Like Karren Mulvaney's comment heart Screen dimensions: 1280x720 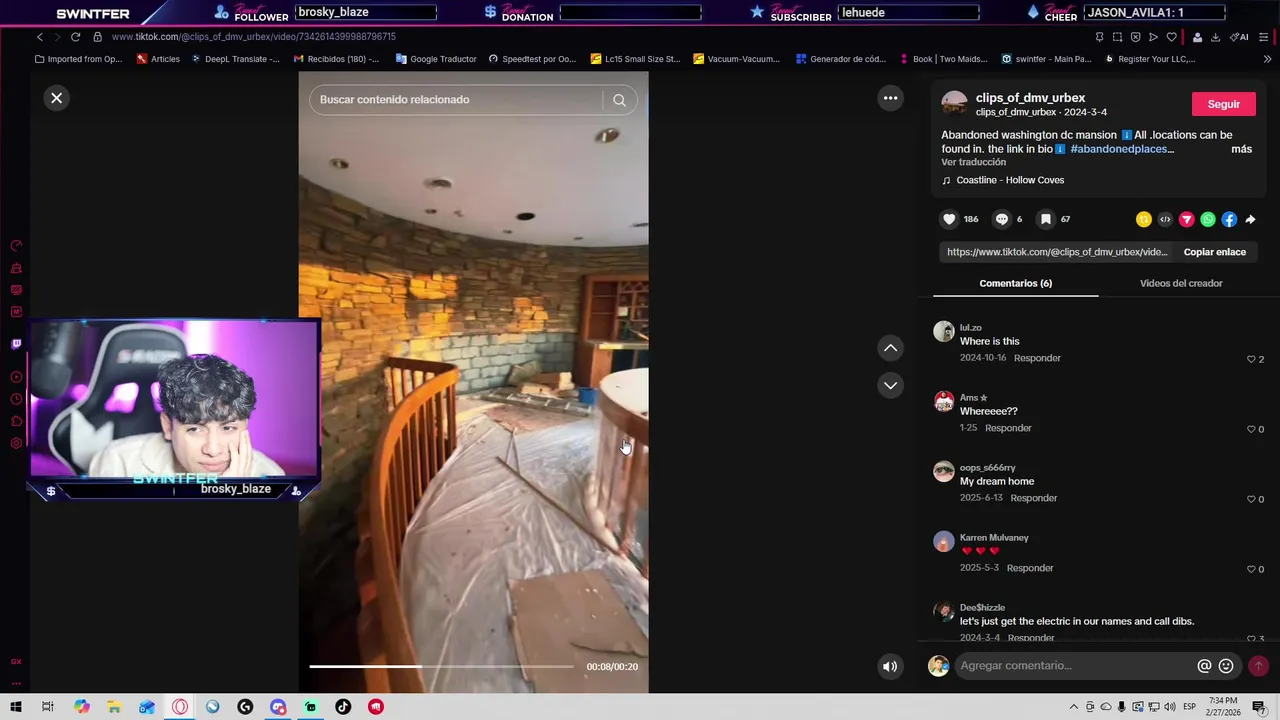pos(1251,569)
